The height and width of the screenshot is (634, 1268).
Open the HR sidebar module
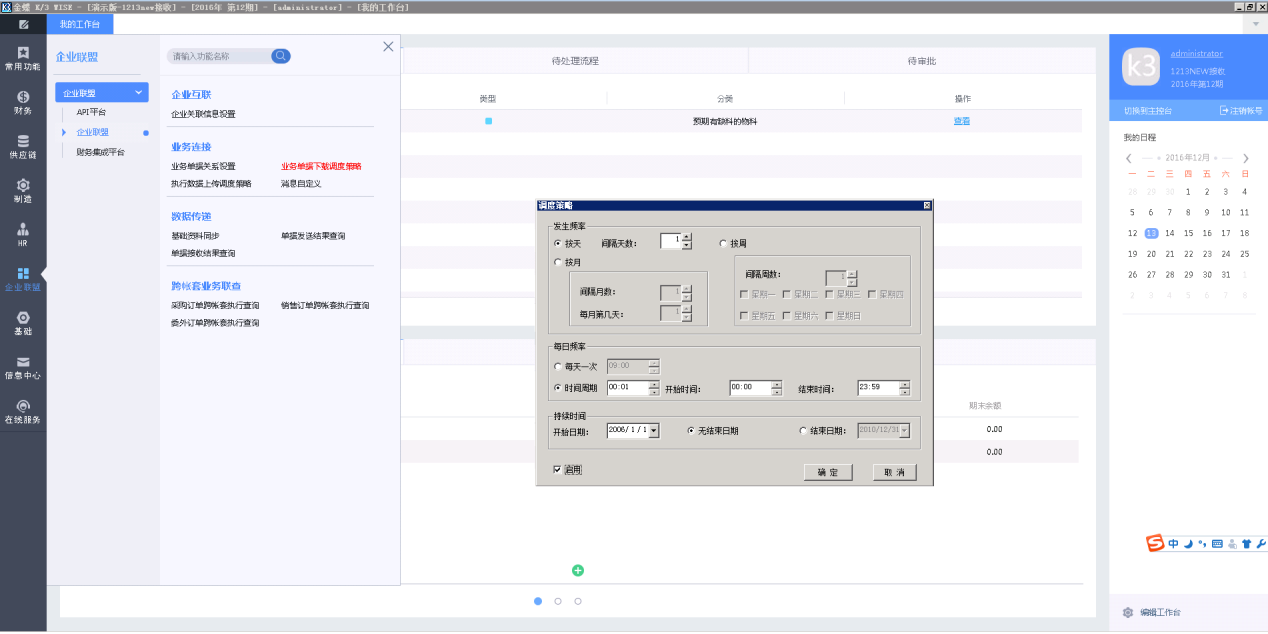(22, 234)
